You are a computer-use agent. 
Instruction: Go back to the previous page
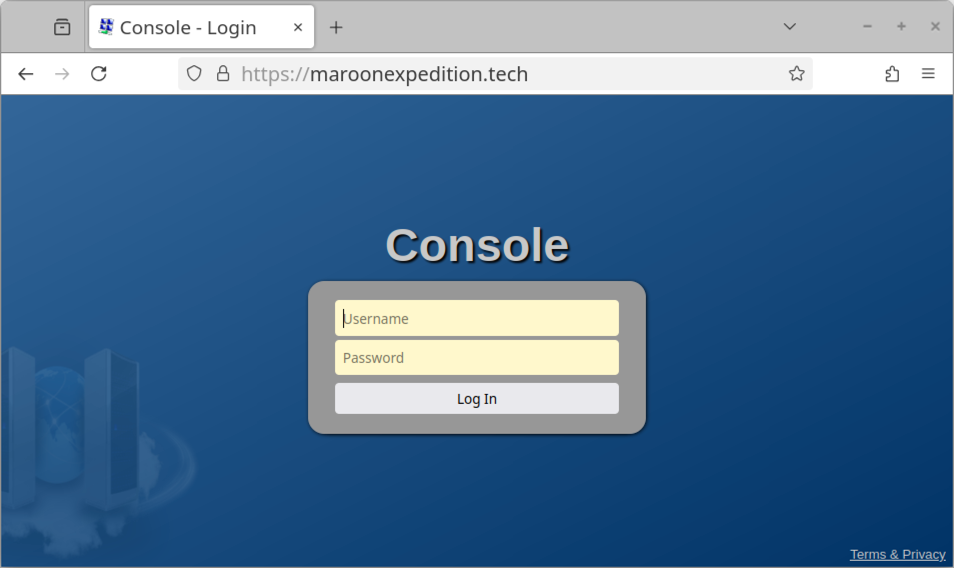tap(26, 74)
